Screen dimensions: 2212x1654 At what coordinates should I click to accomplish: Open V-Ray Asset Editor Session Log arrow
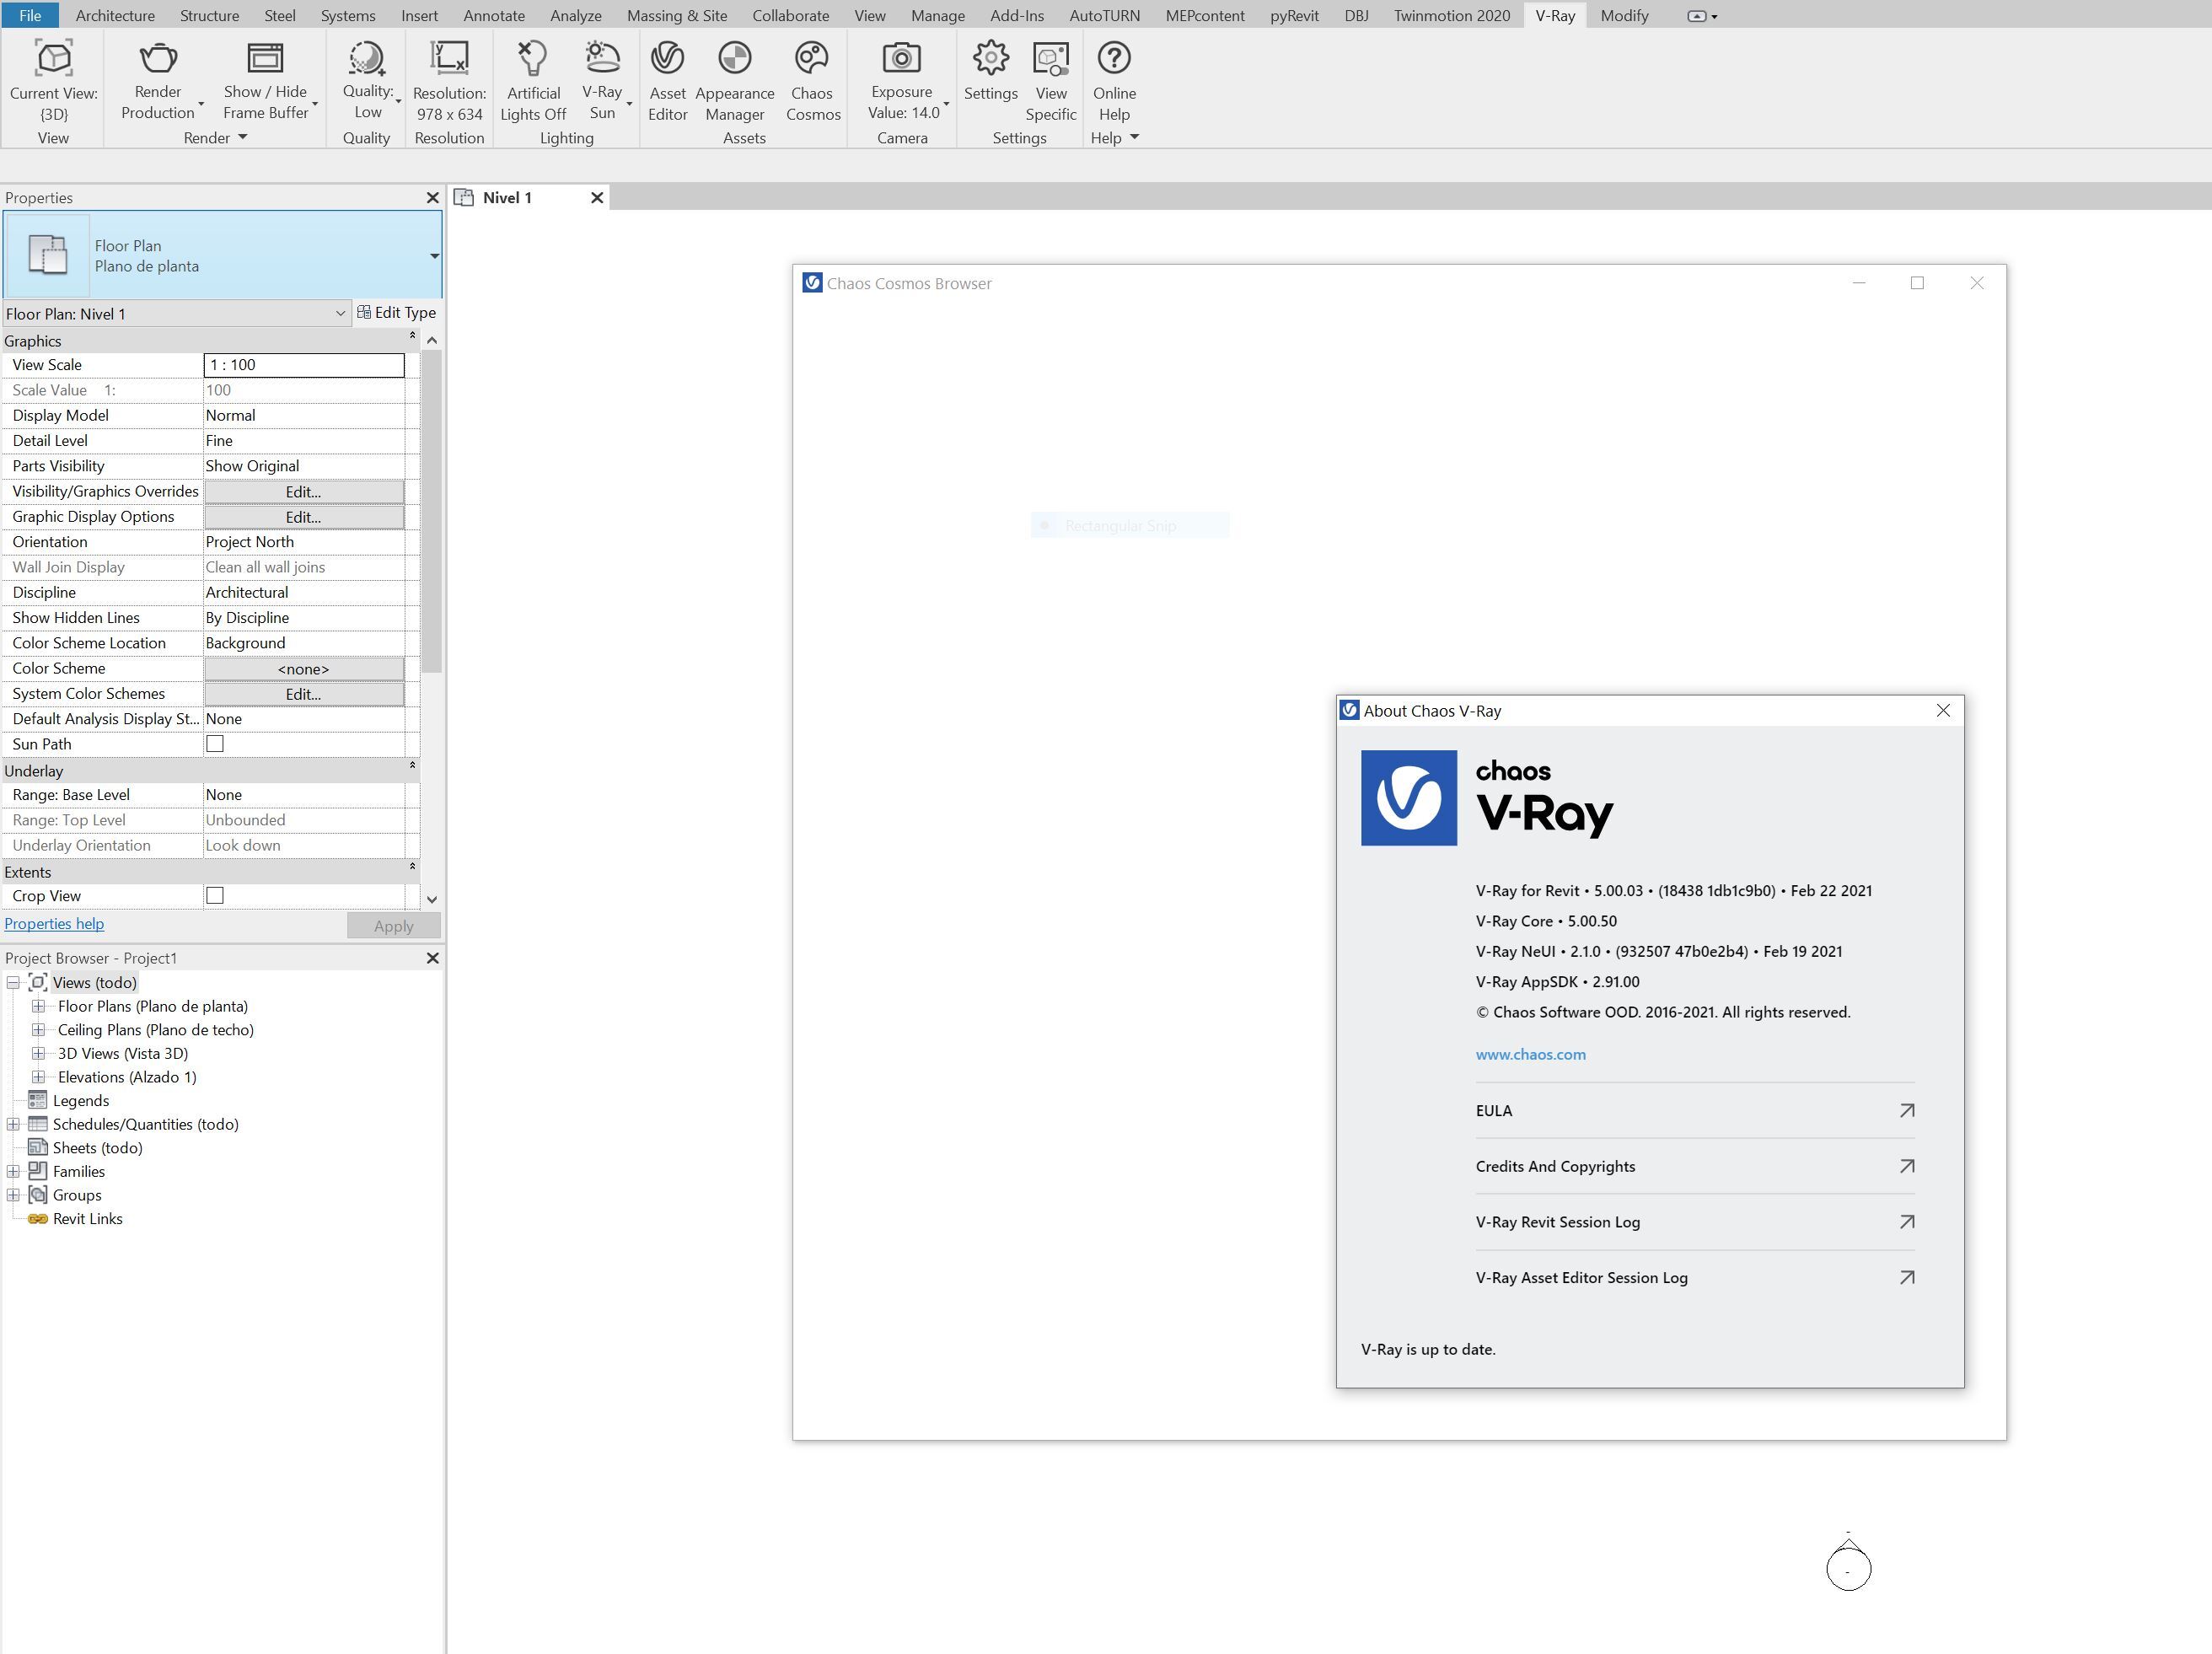[x=1907, y=1278]
